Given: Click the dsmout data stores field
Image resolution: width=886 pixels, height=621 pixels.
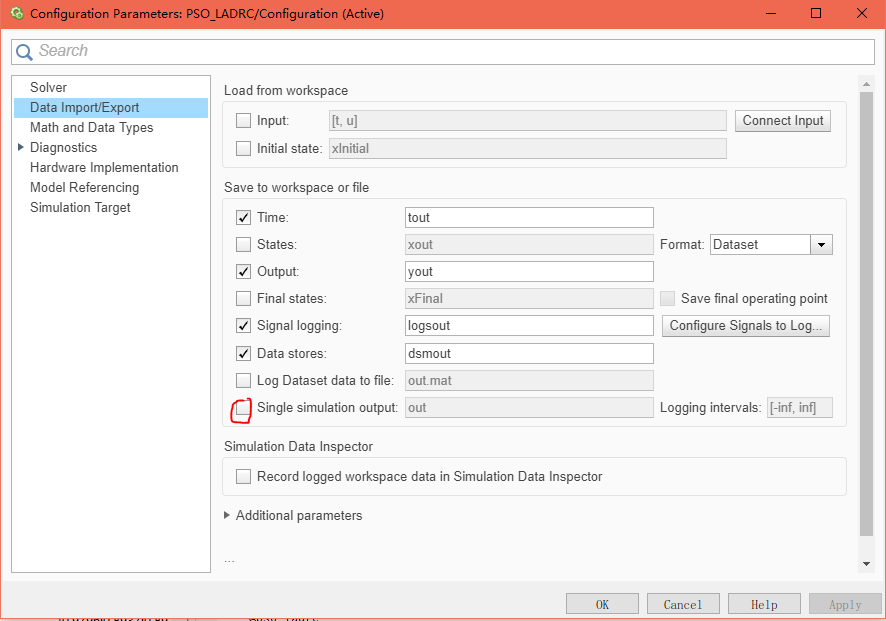Looking at the screenshot, I should (x=529, y=354).
